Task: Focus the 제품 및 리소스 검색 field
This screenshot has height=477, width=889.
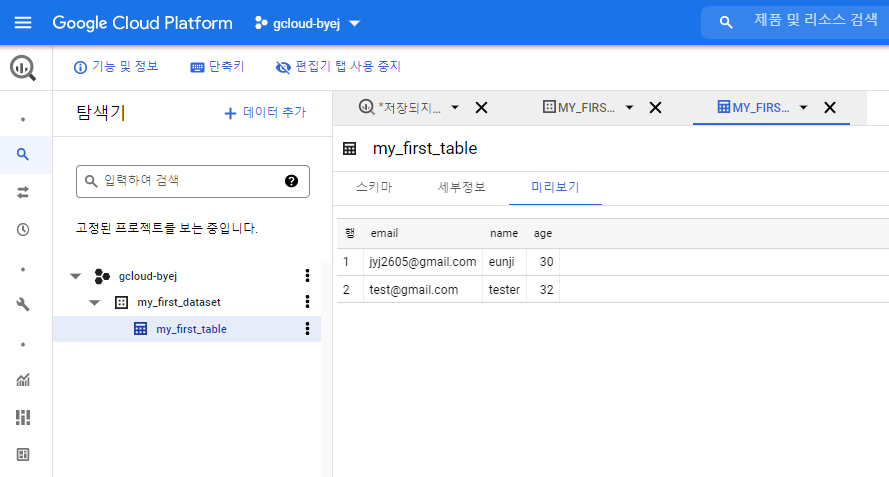Action: (815, 20)
